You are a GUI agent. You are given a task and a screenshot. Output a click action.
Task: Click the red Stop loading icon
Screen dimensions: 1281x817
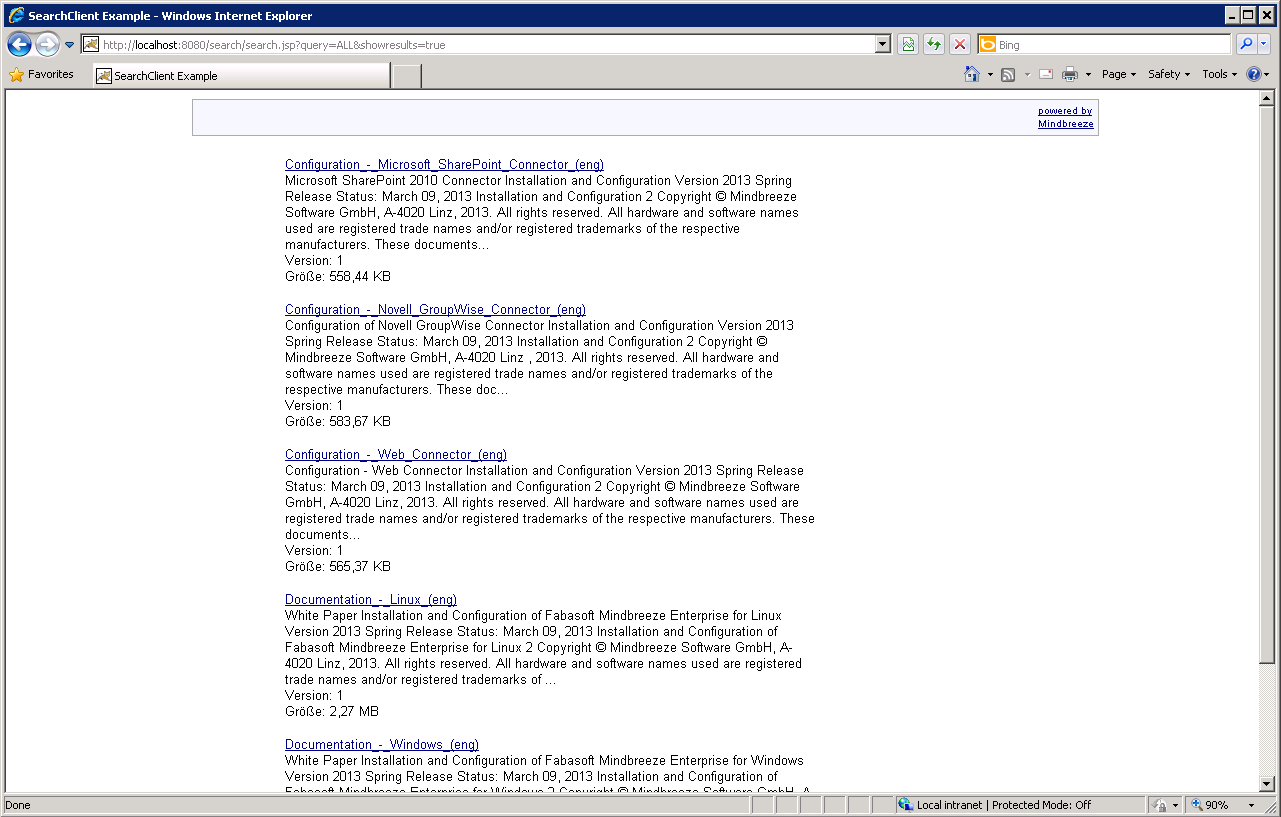click(x=960, y=45)
